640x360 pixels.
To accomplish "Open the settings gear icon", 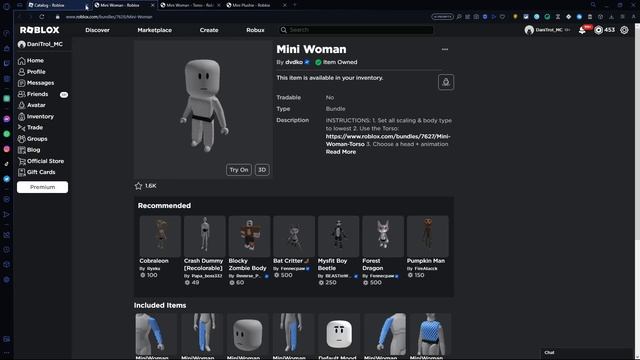I will point(624,30).
